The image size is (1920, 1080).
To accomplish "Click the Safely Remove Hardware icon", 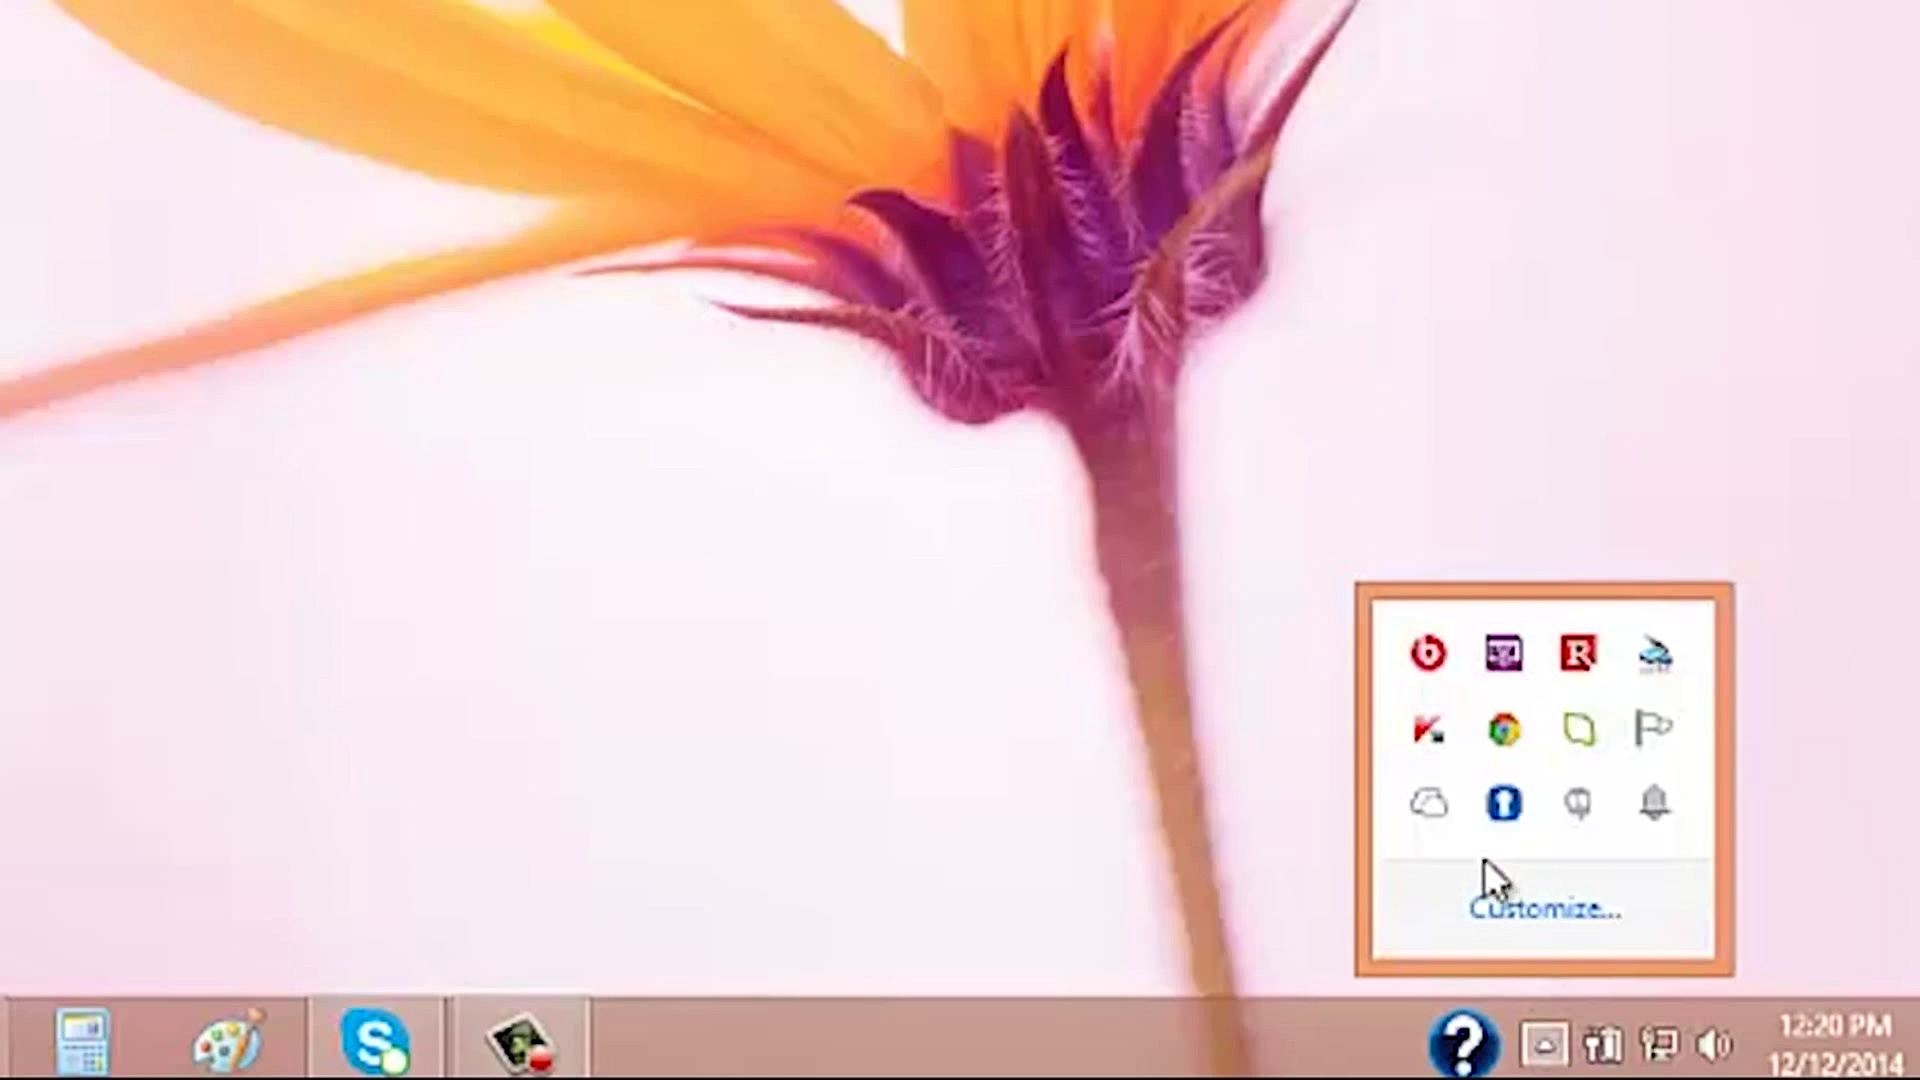I will 1654,655.
